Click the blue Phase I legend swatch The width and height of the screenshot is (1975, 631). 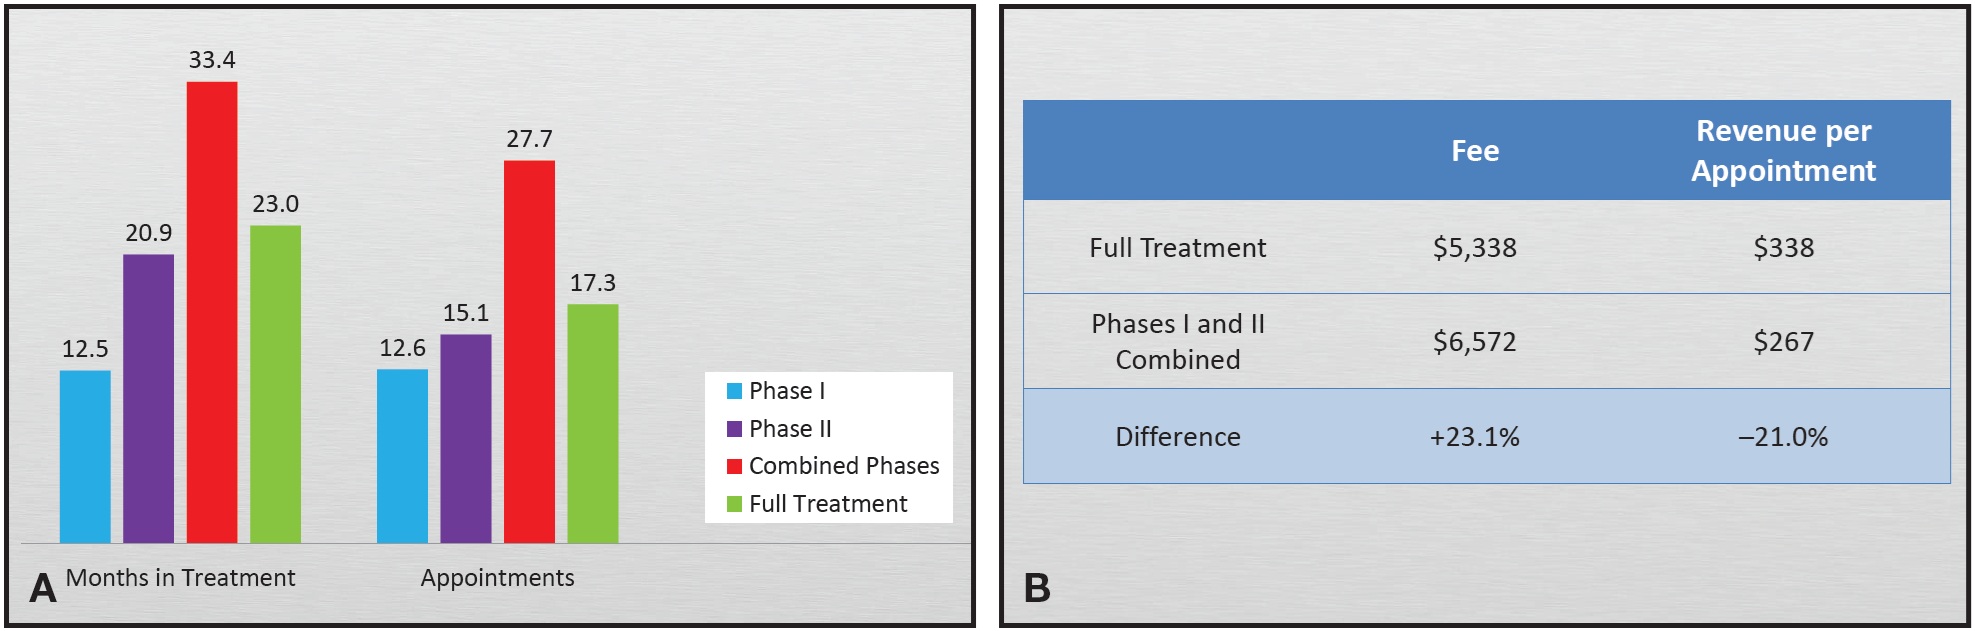pyautogui.click(x=734, y=391)
